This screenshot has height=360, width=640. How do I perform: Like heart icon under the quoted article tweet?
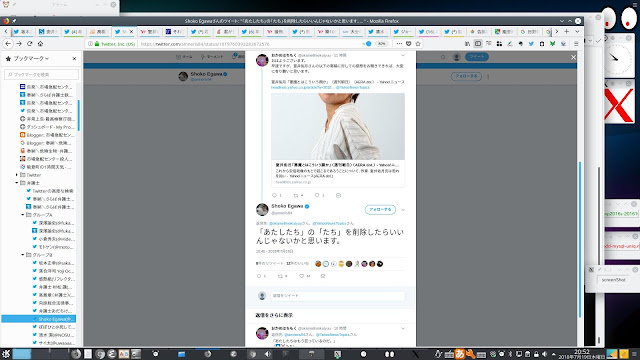coord(317,196)
